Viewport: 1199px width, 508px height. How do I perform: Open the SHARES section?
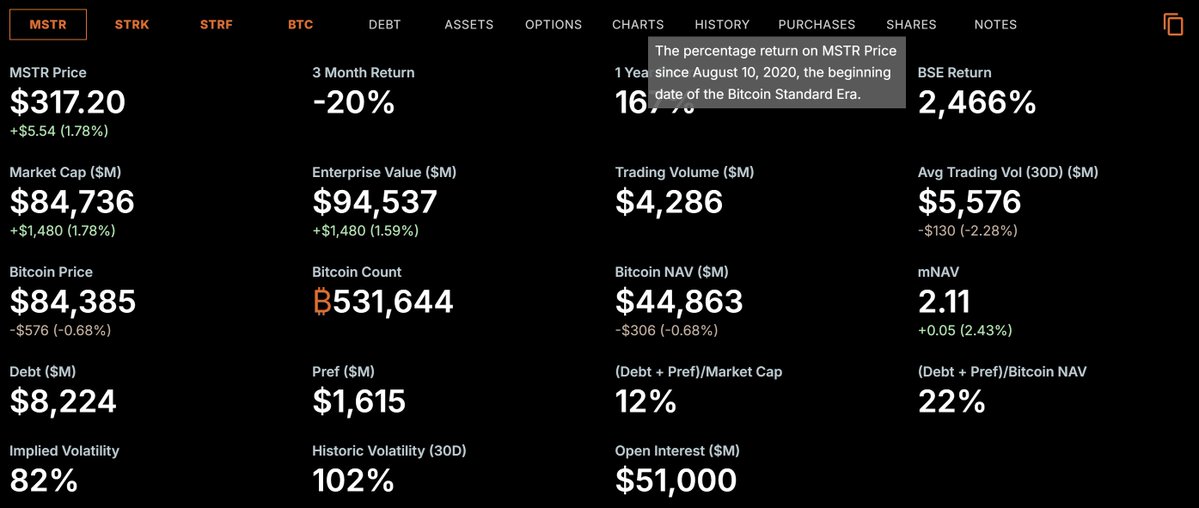[911, 24]
